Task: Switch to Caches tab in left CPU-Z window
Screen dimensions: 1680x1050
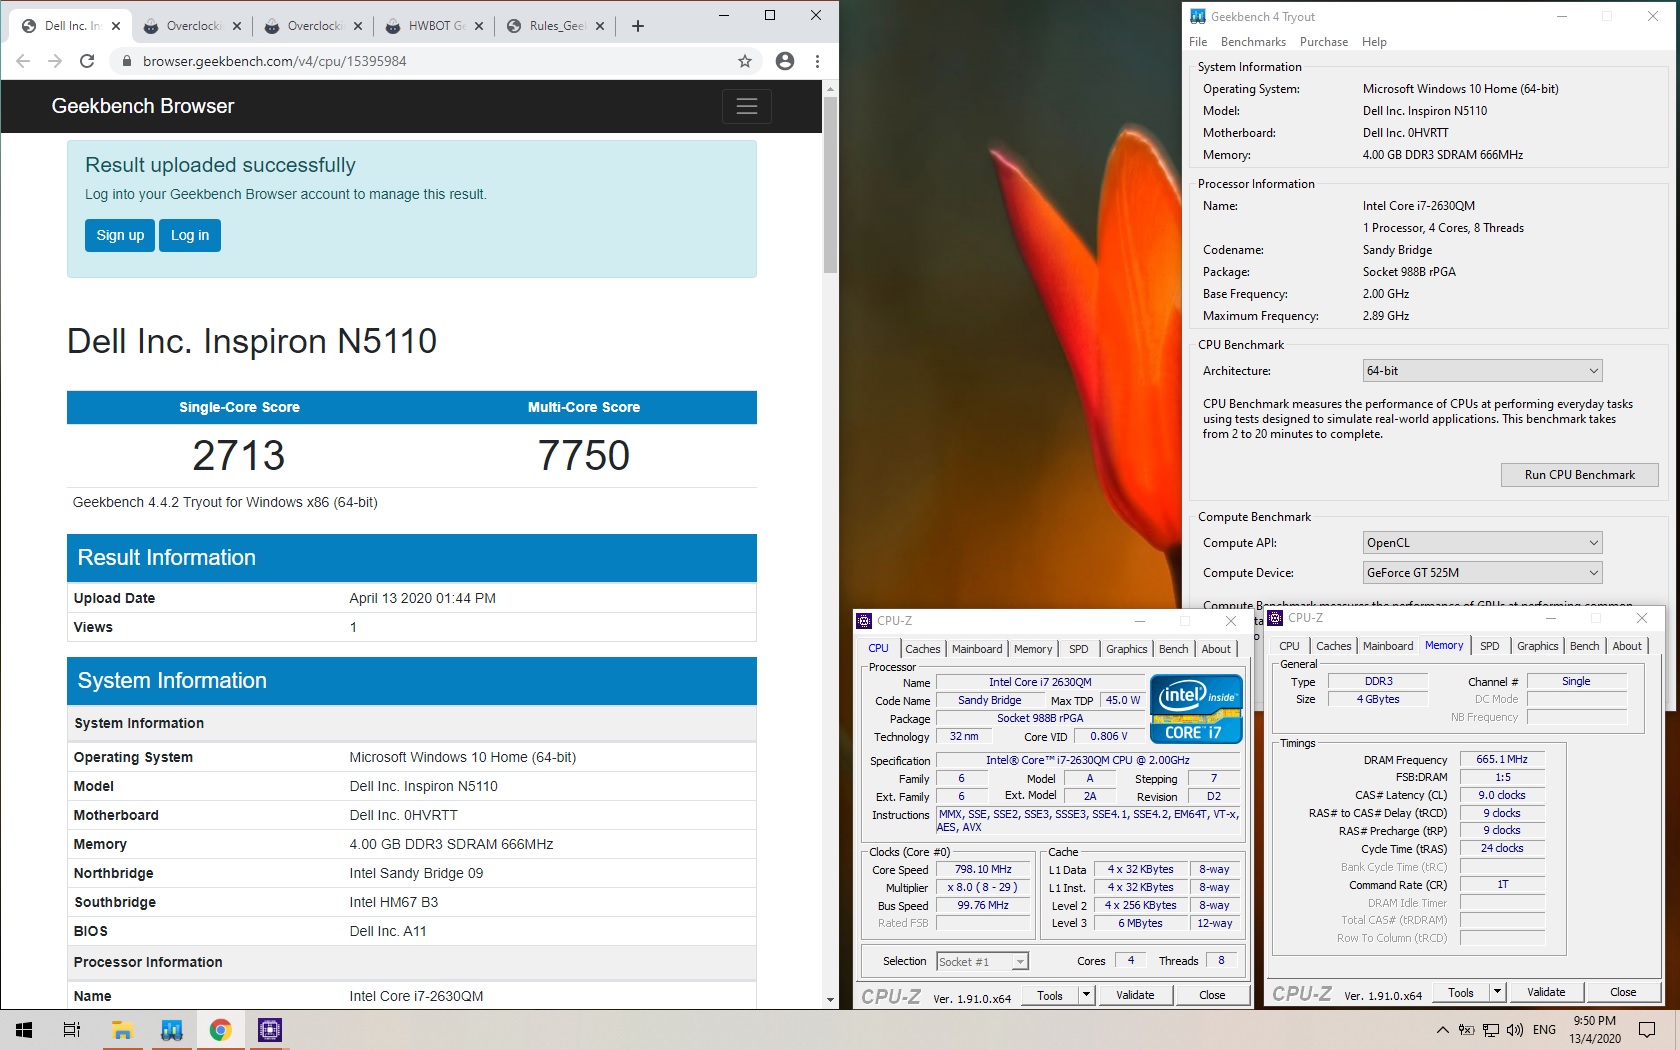Action: 922,649
